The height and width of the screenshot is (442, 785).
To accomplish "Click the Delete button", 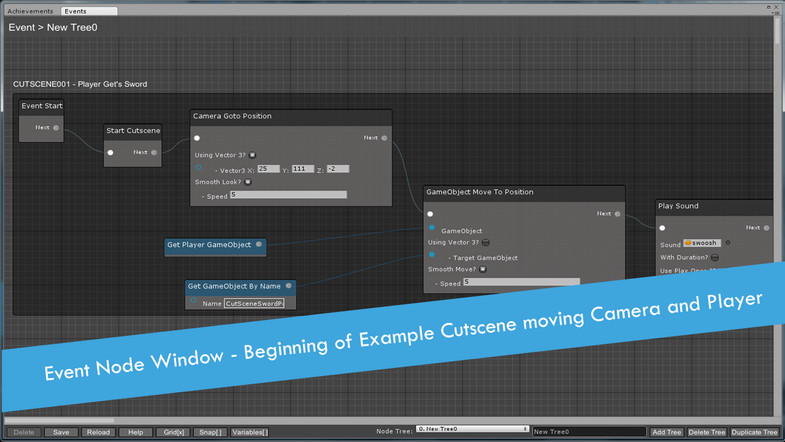I will tap(24, 432).
